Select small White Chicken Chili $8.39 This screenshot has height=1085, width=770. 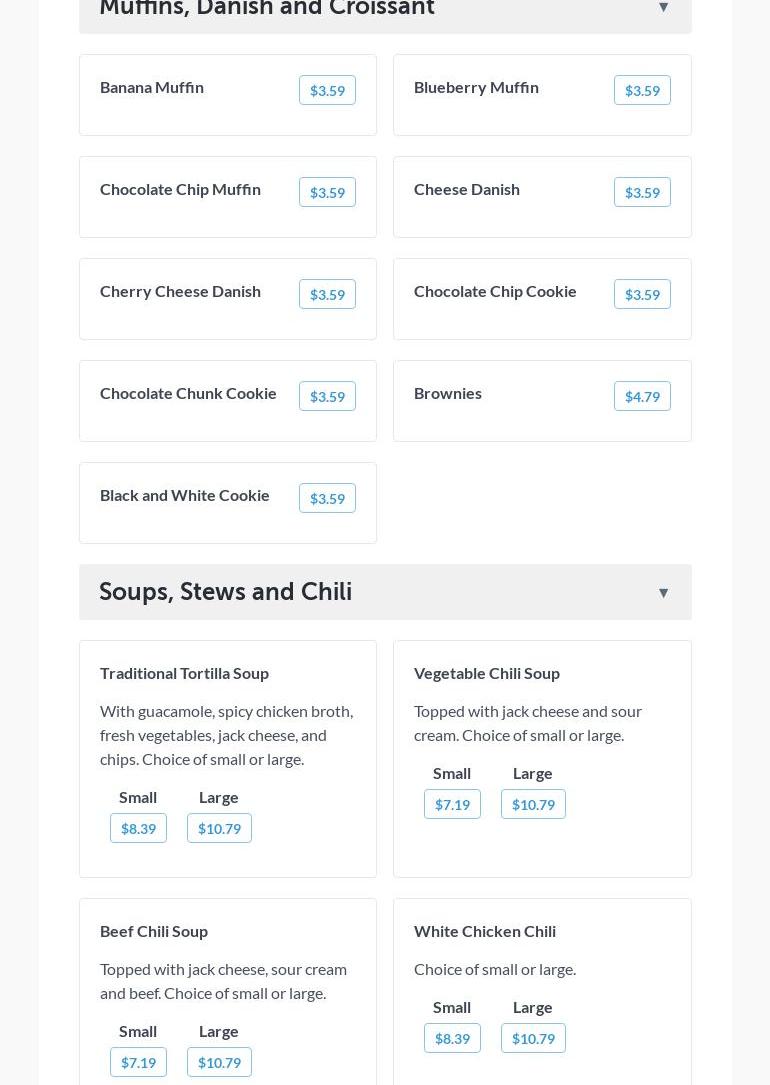point(452,1038)
